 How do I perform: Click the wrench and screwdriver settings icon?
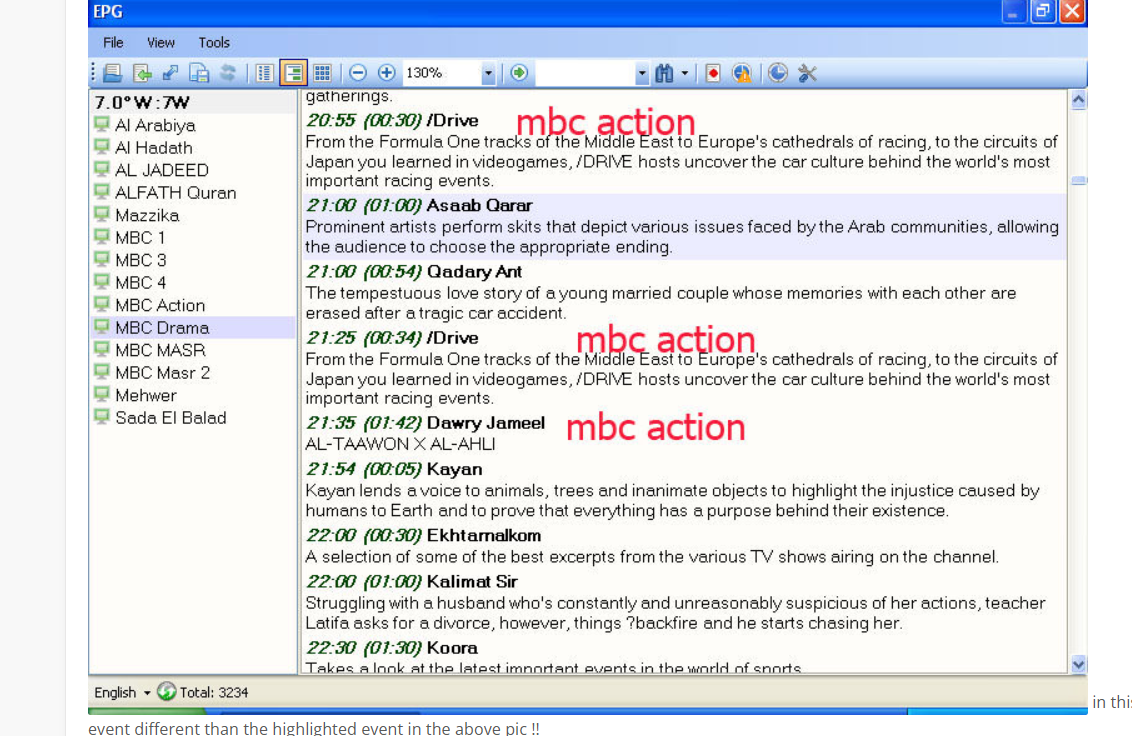[x=808, y=73]
